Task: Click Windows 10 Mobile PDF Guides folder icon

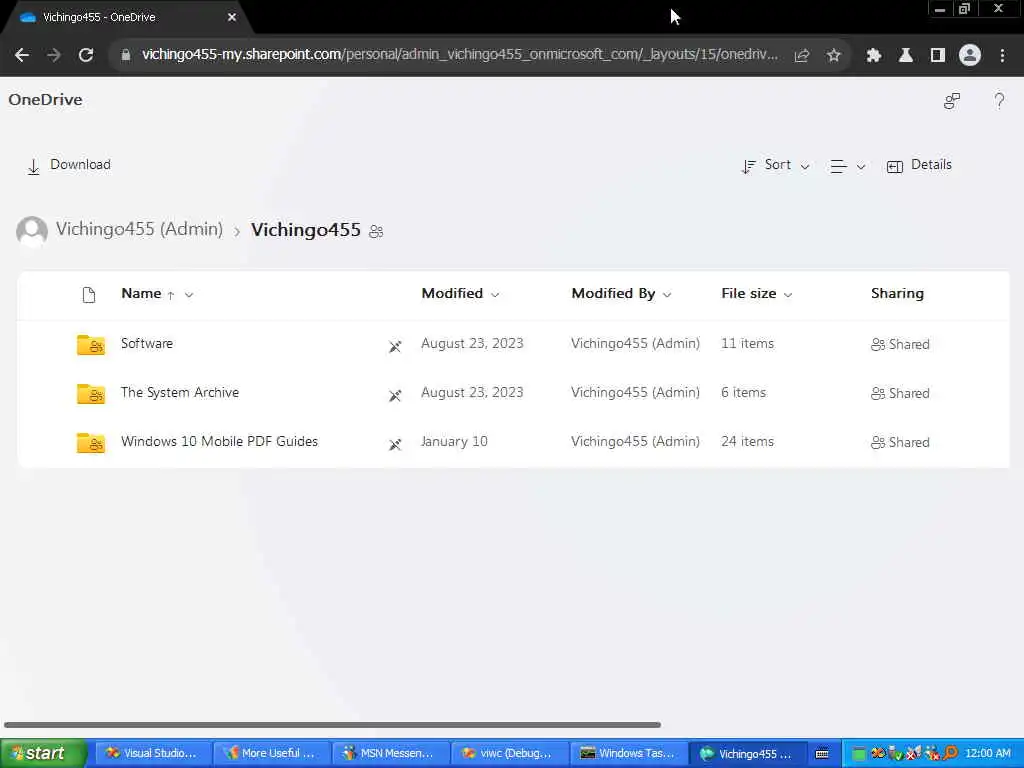Action: click(x=91, y=442)
